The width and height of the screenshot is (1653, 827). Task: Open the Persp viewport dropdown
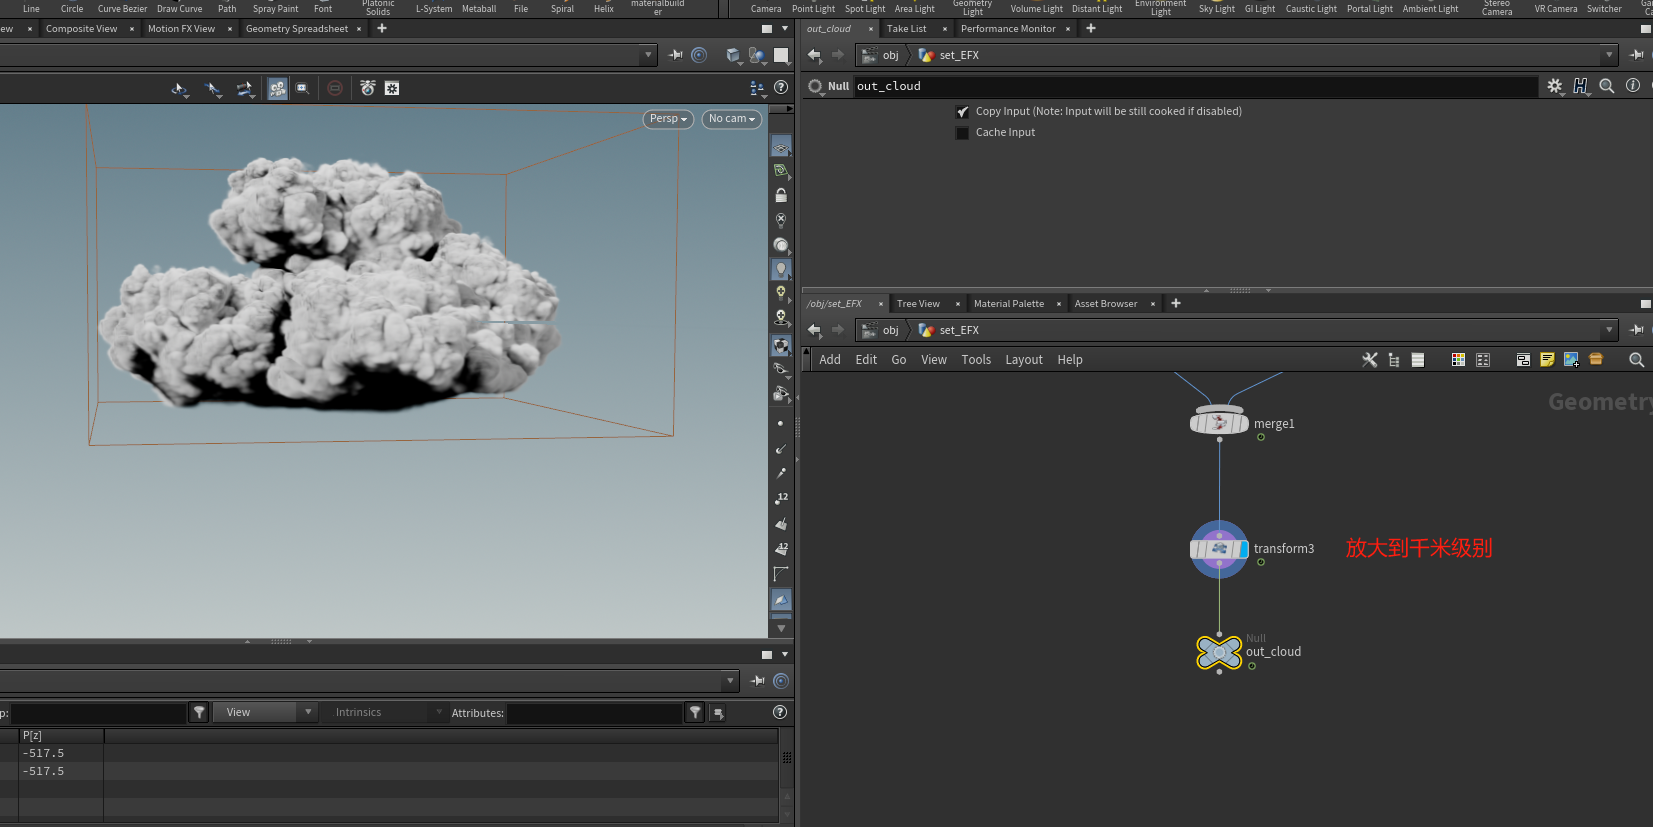tap(668, 119)
